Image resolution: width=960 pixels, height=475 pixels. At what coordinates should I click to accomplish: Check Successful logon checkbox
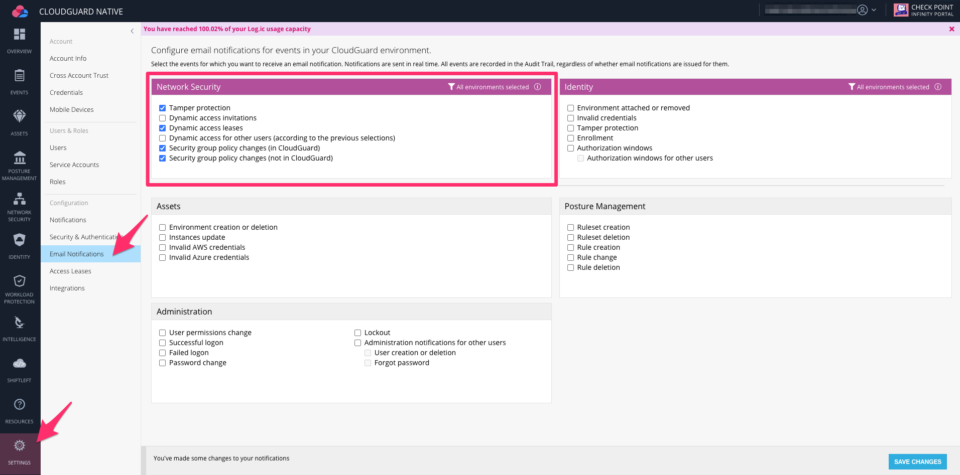[x=162, y=343]
